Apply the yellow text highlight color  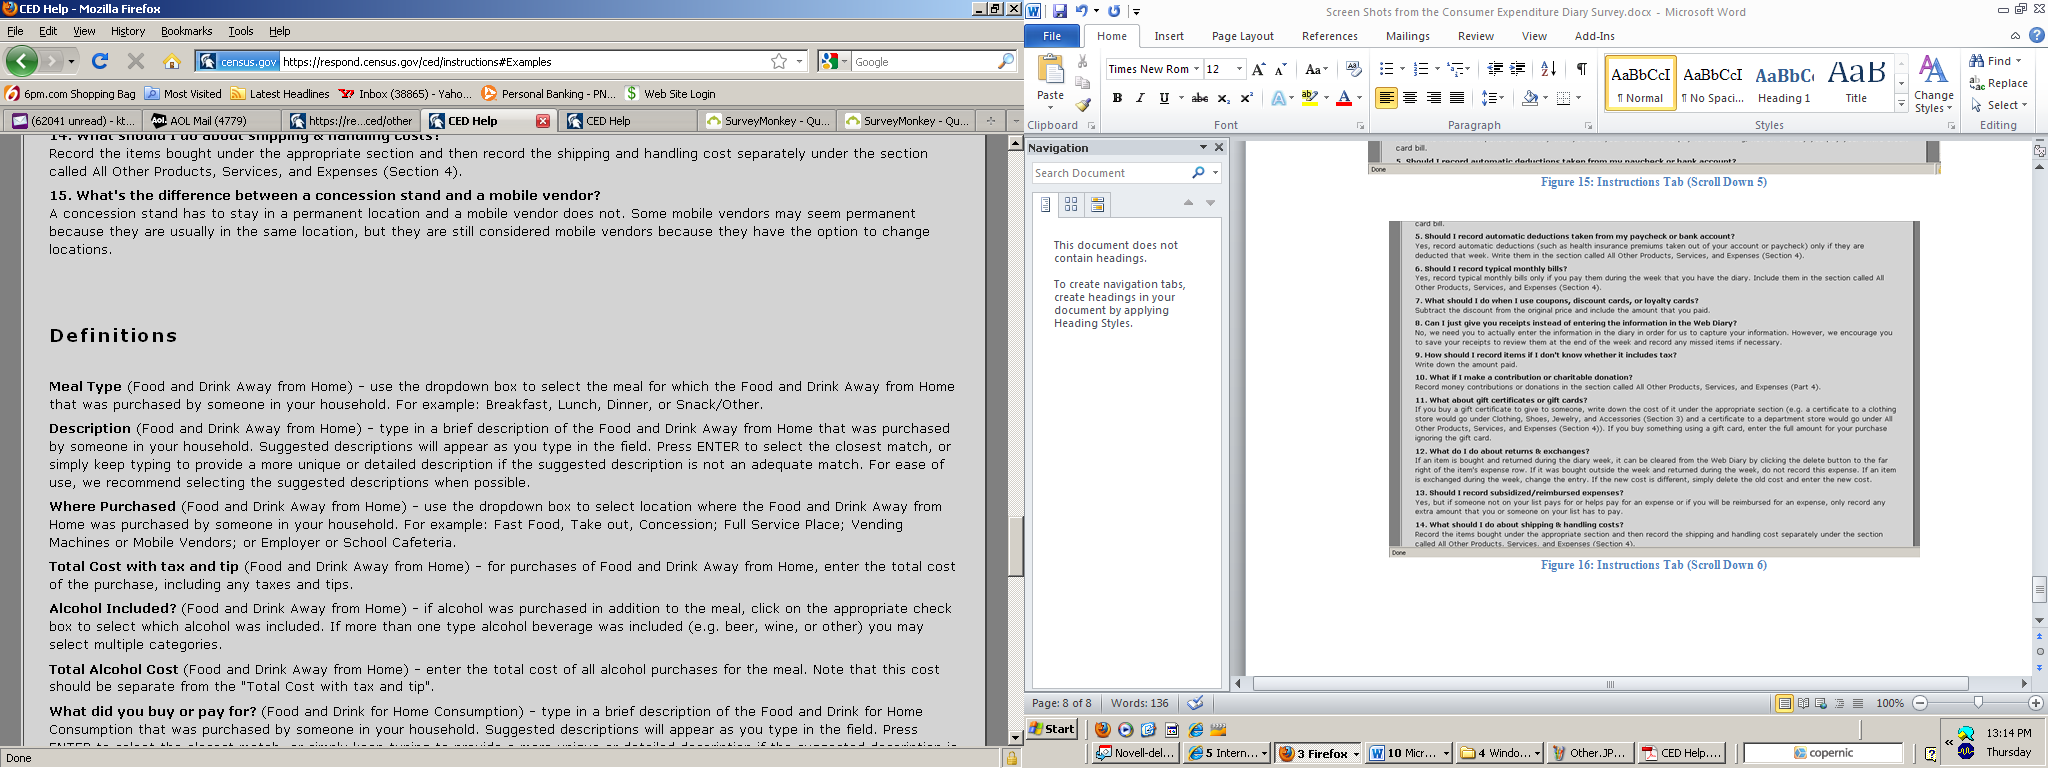(1310, 98)
